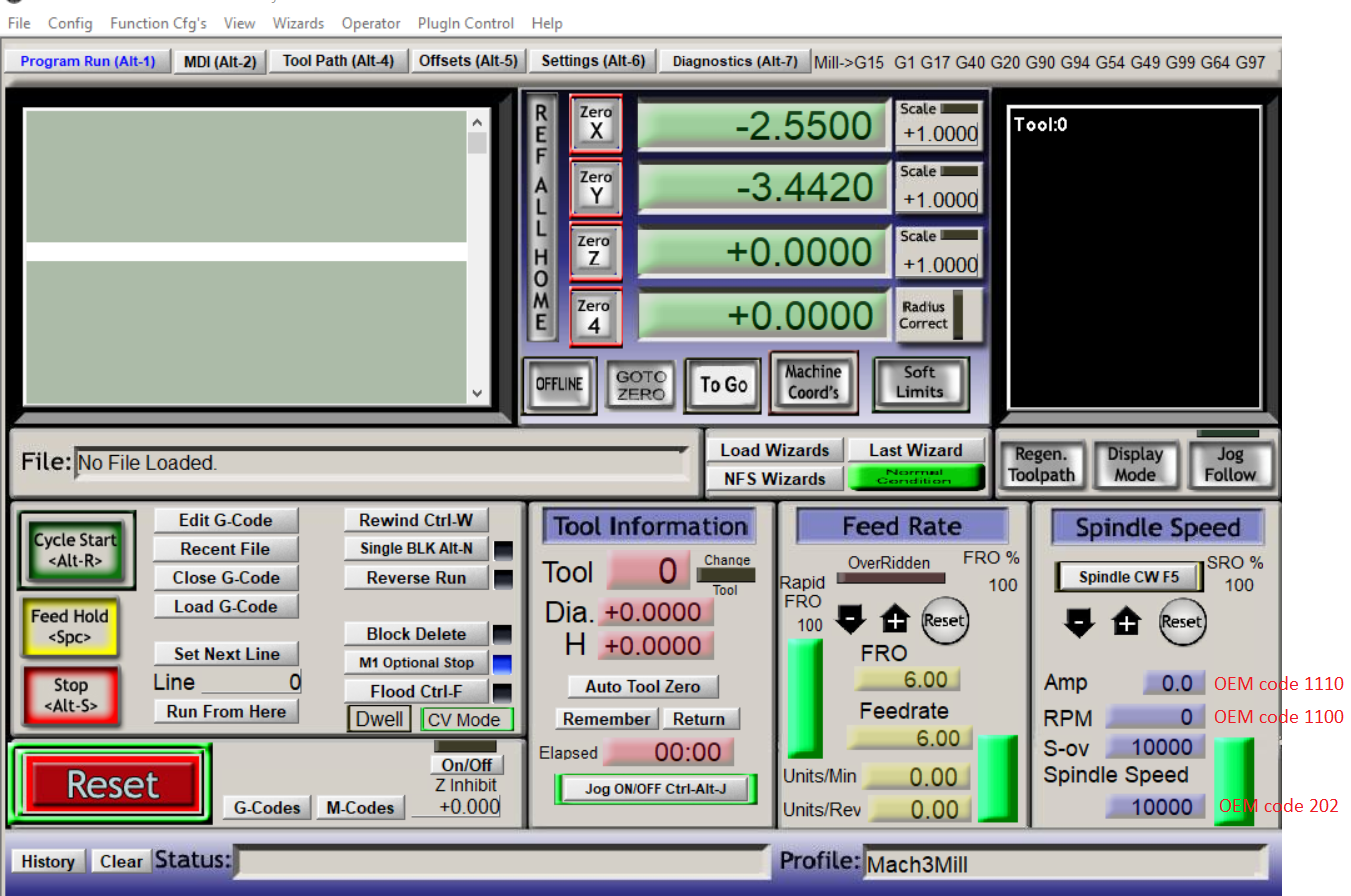This screenshot has width=1351, height=896.
Task: Click the spindle speed green bar
Action: 1233,781
